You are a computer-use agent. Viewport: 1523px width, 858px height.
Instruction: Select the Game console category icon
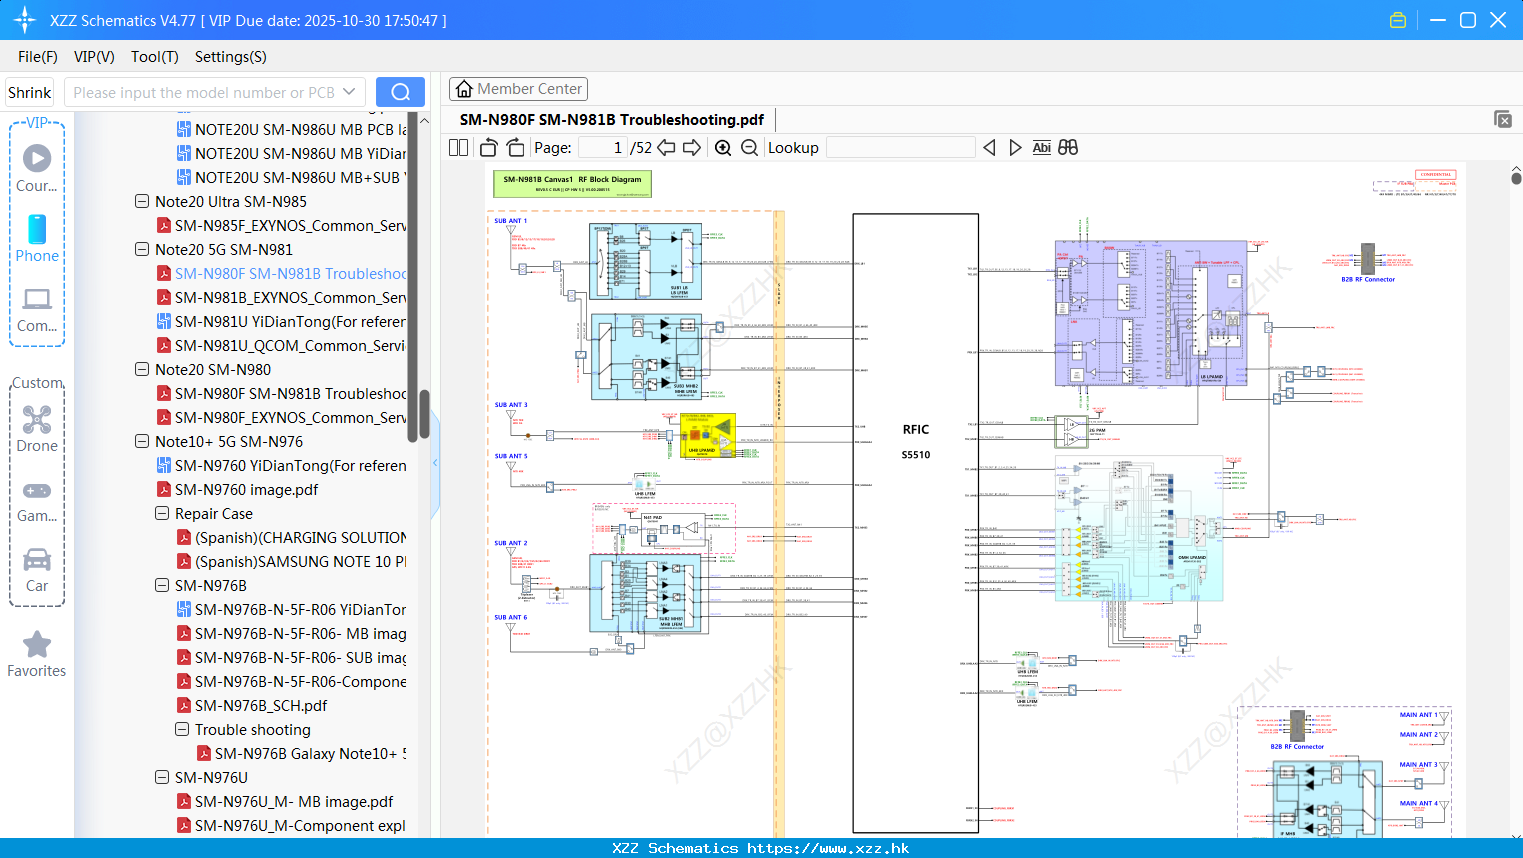37,491
